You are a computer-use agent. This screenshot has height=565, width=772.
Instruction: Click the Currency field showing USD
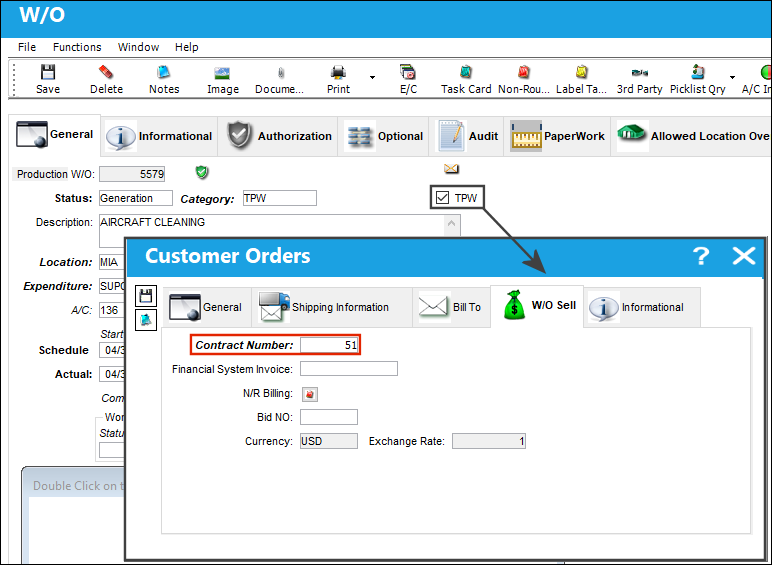329,441
